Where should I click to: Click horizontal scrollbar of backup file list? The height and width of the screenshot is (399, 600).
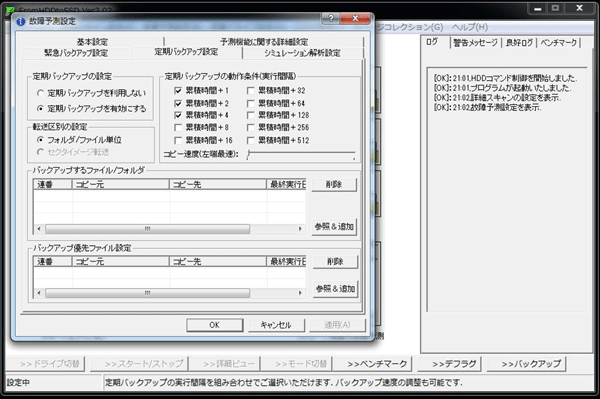pyautogui.click(x=147, y=229)
